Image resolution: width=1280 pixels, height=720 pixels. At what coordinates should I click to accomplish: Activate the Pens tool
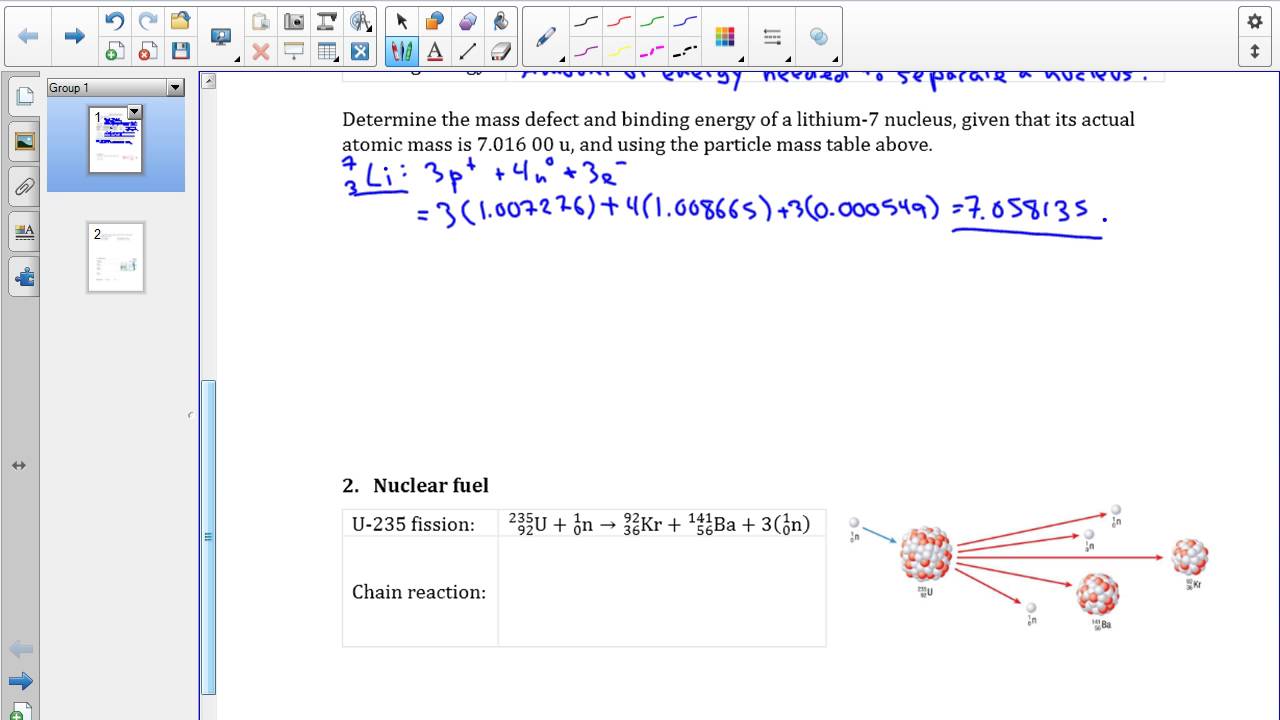pos(401,51)
